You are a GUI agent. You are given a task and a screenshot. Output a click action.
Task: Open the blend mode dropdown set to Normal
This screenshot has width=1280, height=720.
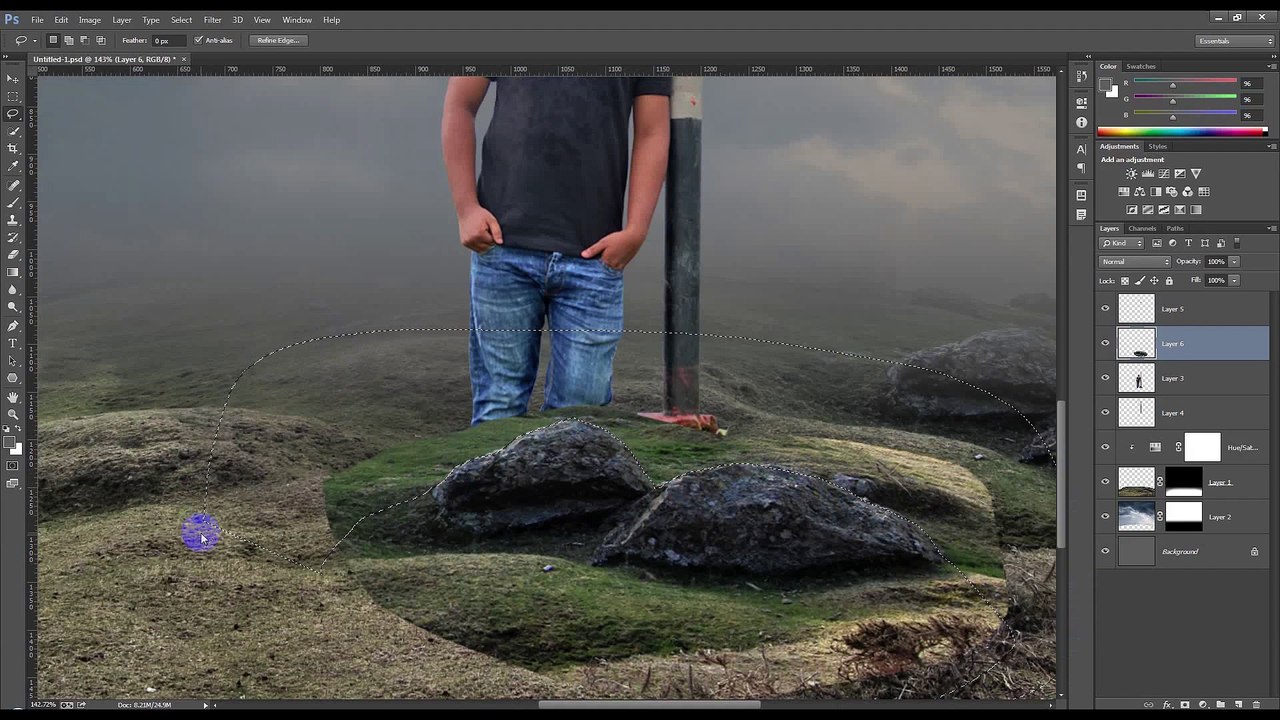[1134, 262]
